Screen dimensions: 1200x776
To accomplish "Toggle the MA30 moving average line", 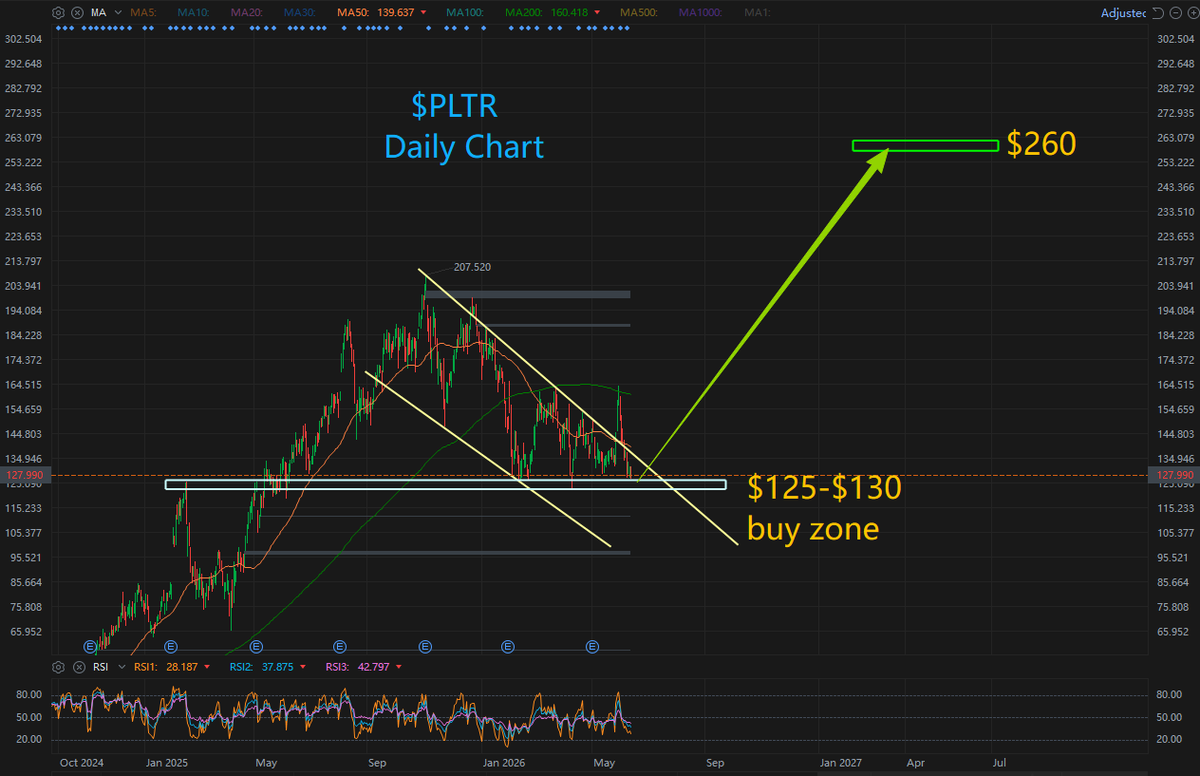I will pos(299,13).
